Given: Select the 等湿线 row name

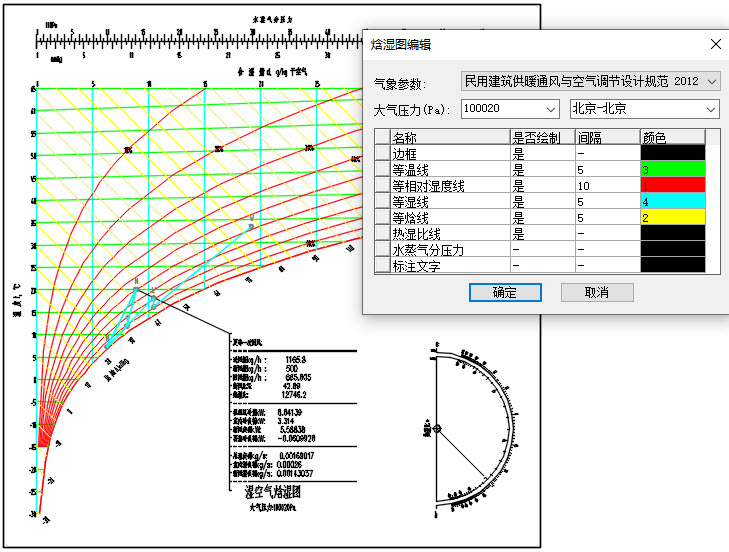Looking at the screenshot, I should pyautogui.click(x=450, y=201).
